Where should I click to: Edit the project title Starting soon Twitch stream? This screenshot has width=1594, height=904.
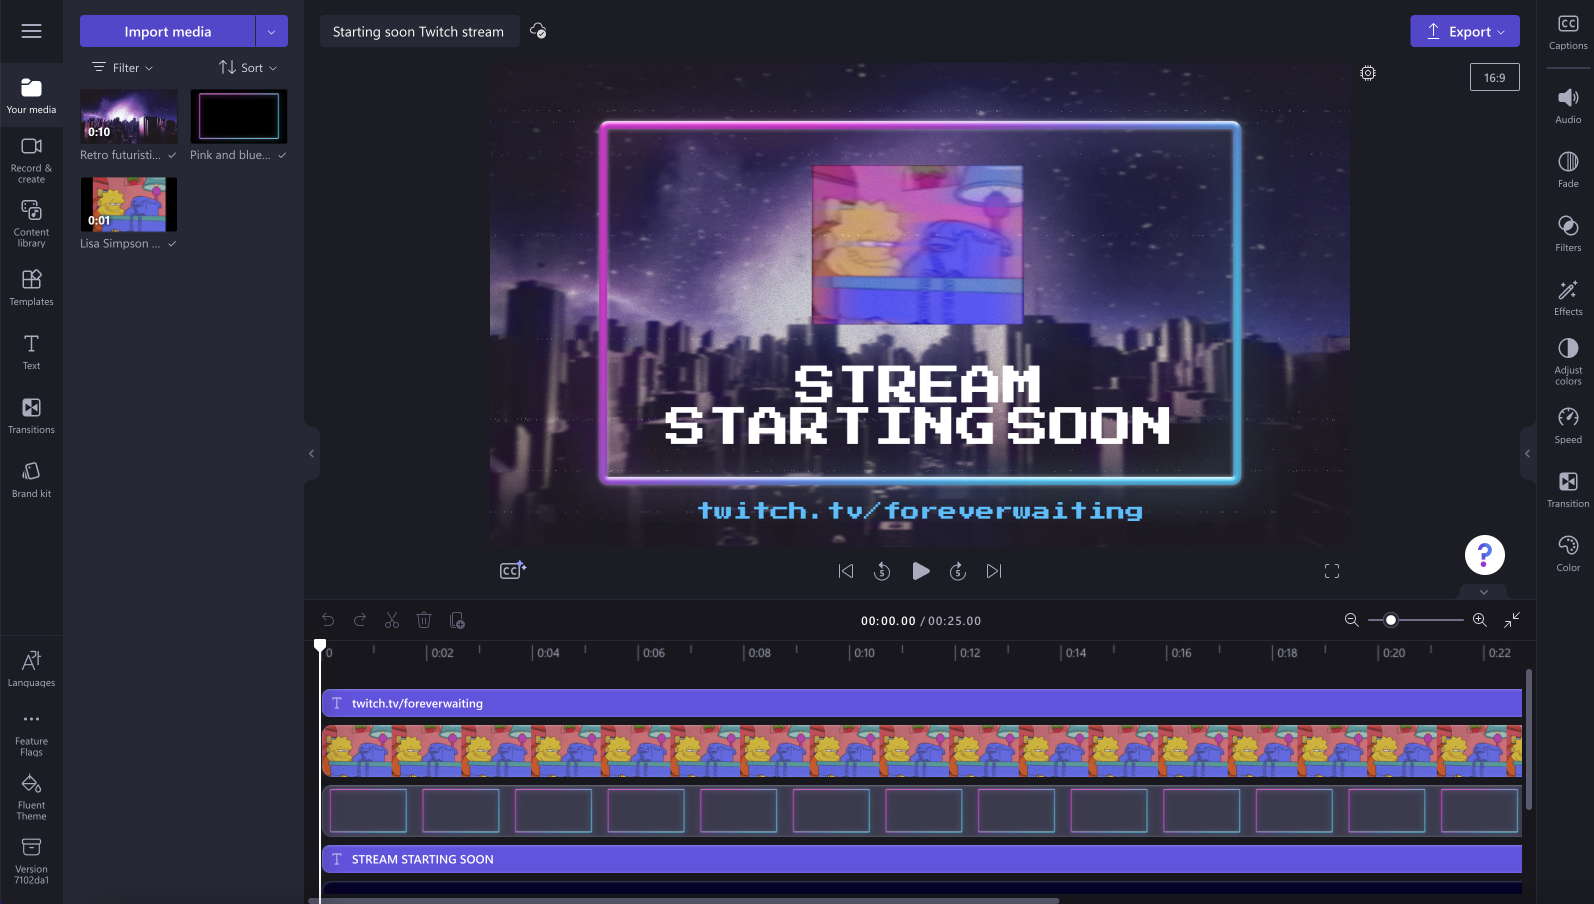[418, 31]
